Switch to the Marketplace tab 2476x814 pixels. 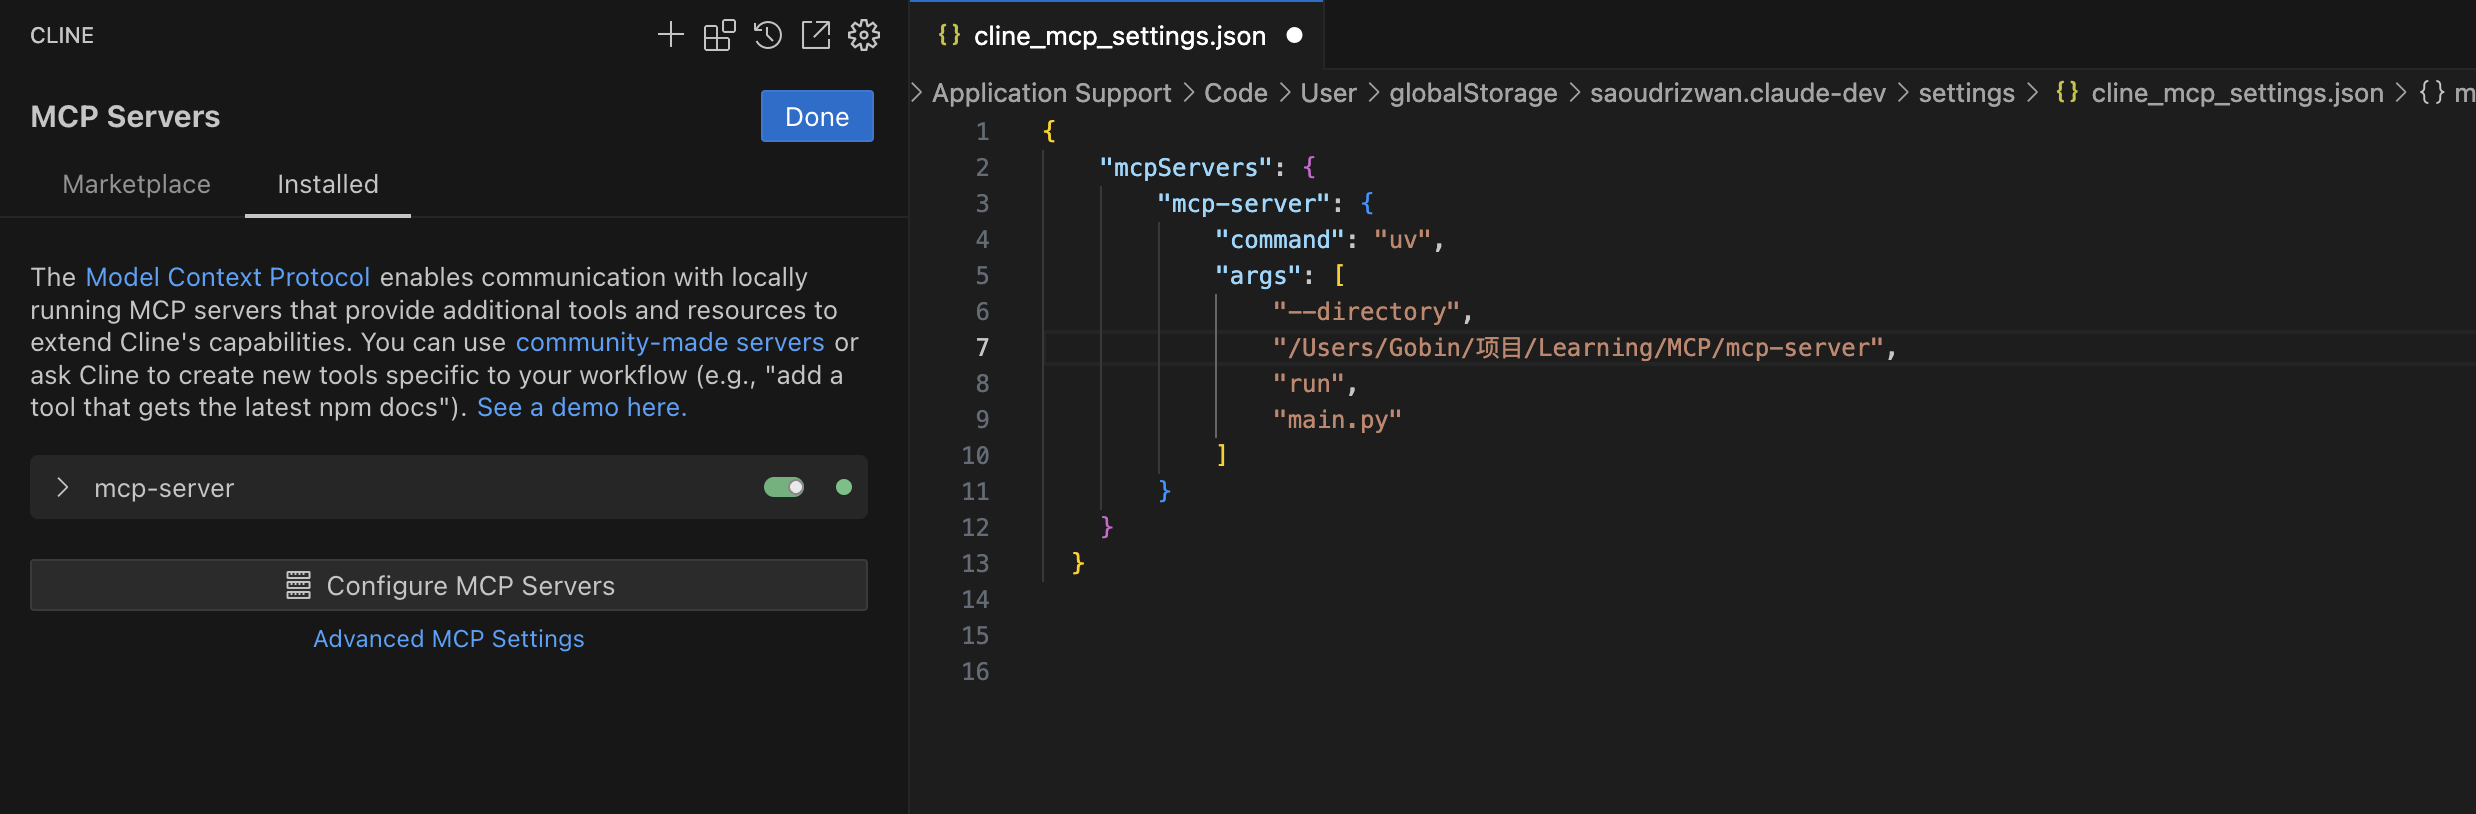tap(136, 184)
